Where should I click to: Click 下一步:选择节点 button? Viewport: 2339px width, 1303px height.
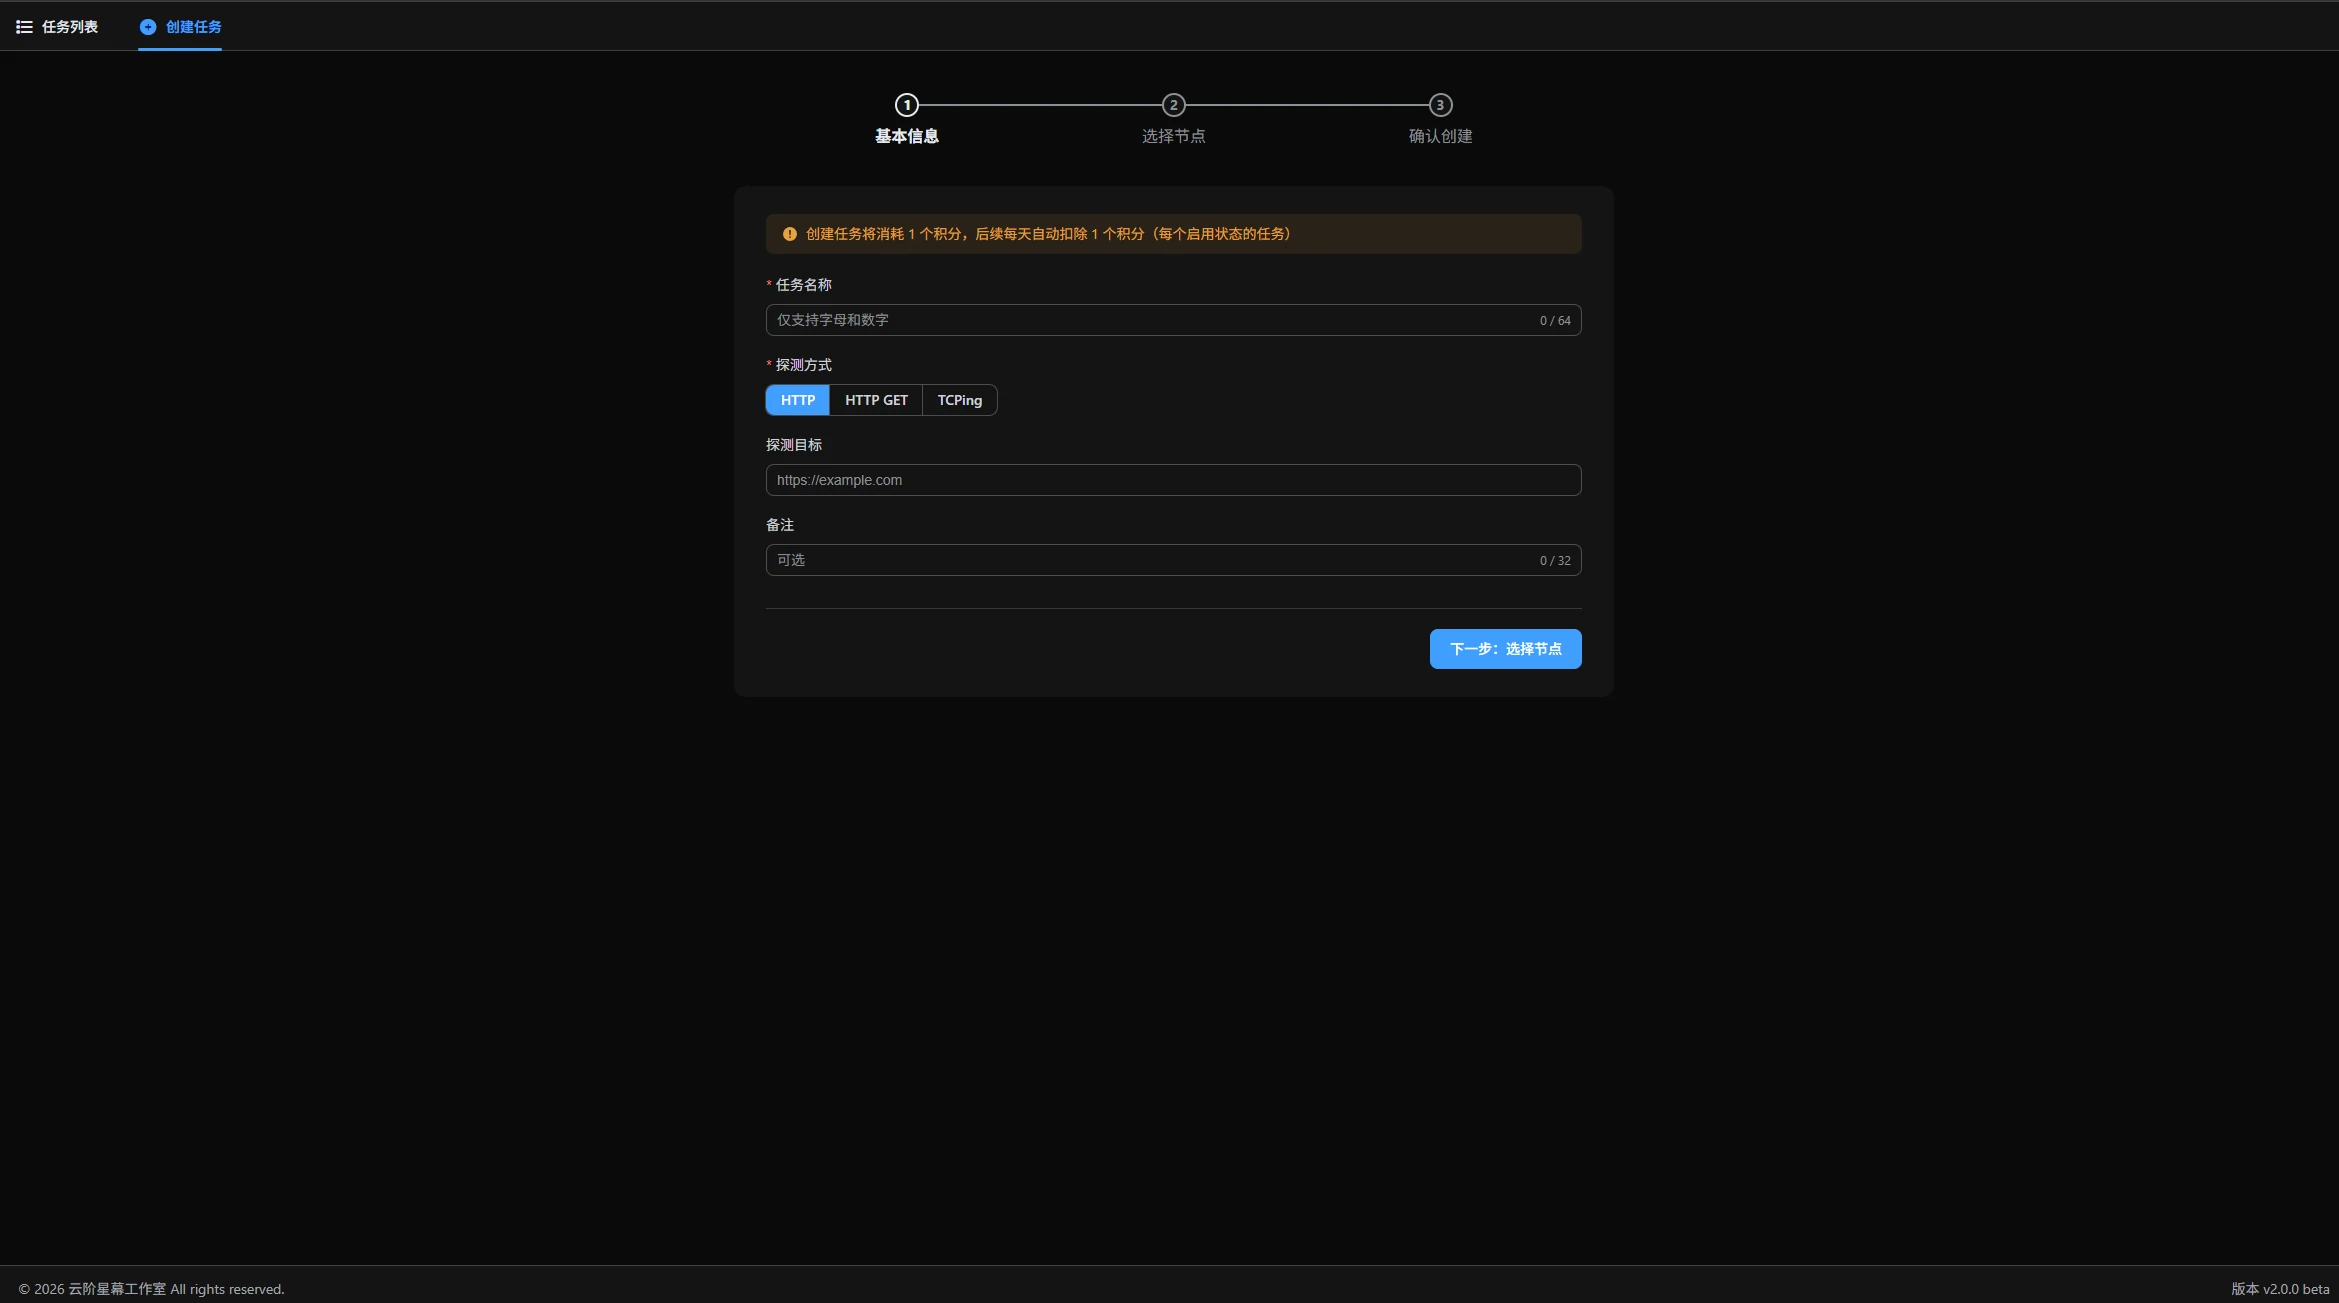coord(1505,649)
